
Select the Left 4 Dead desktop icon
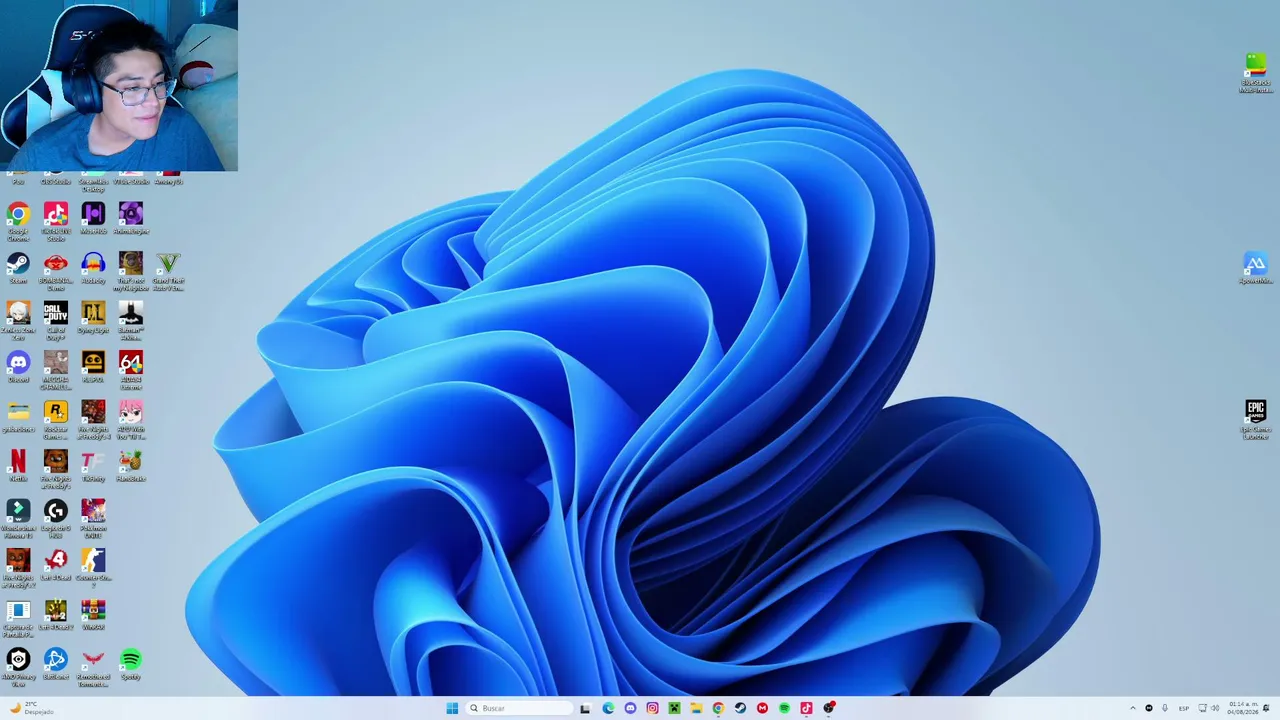click(56, 564)
